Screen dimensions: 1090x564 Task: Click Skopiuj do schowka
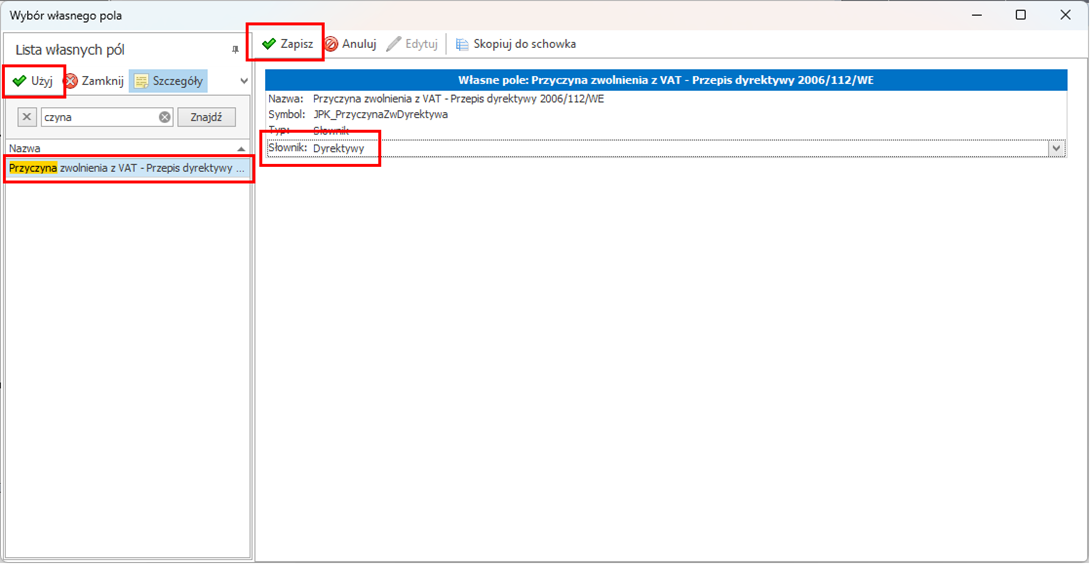pos(516,44)
